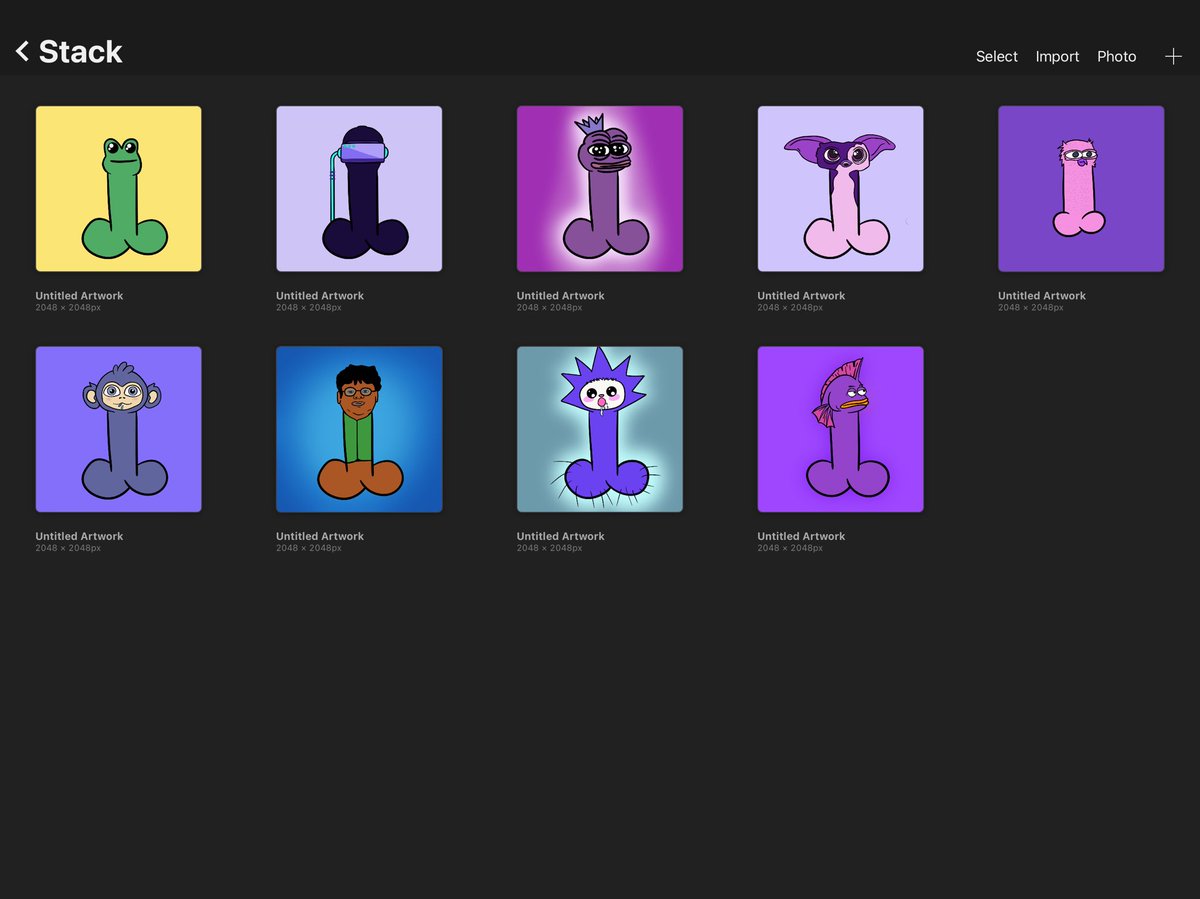Rename Untitled Artwork under the big-eared gremlin
1200x899 pixels.
tap(801, 296)
